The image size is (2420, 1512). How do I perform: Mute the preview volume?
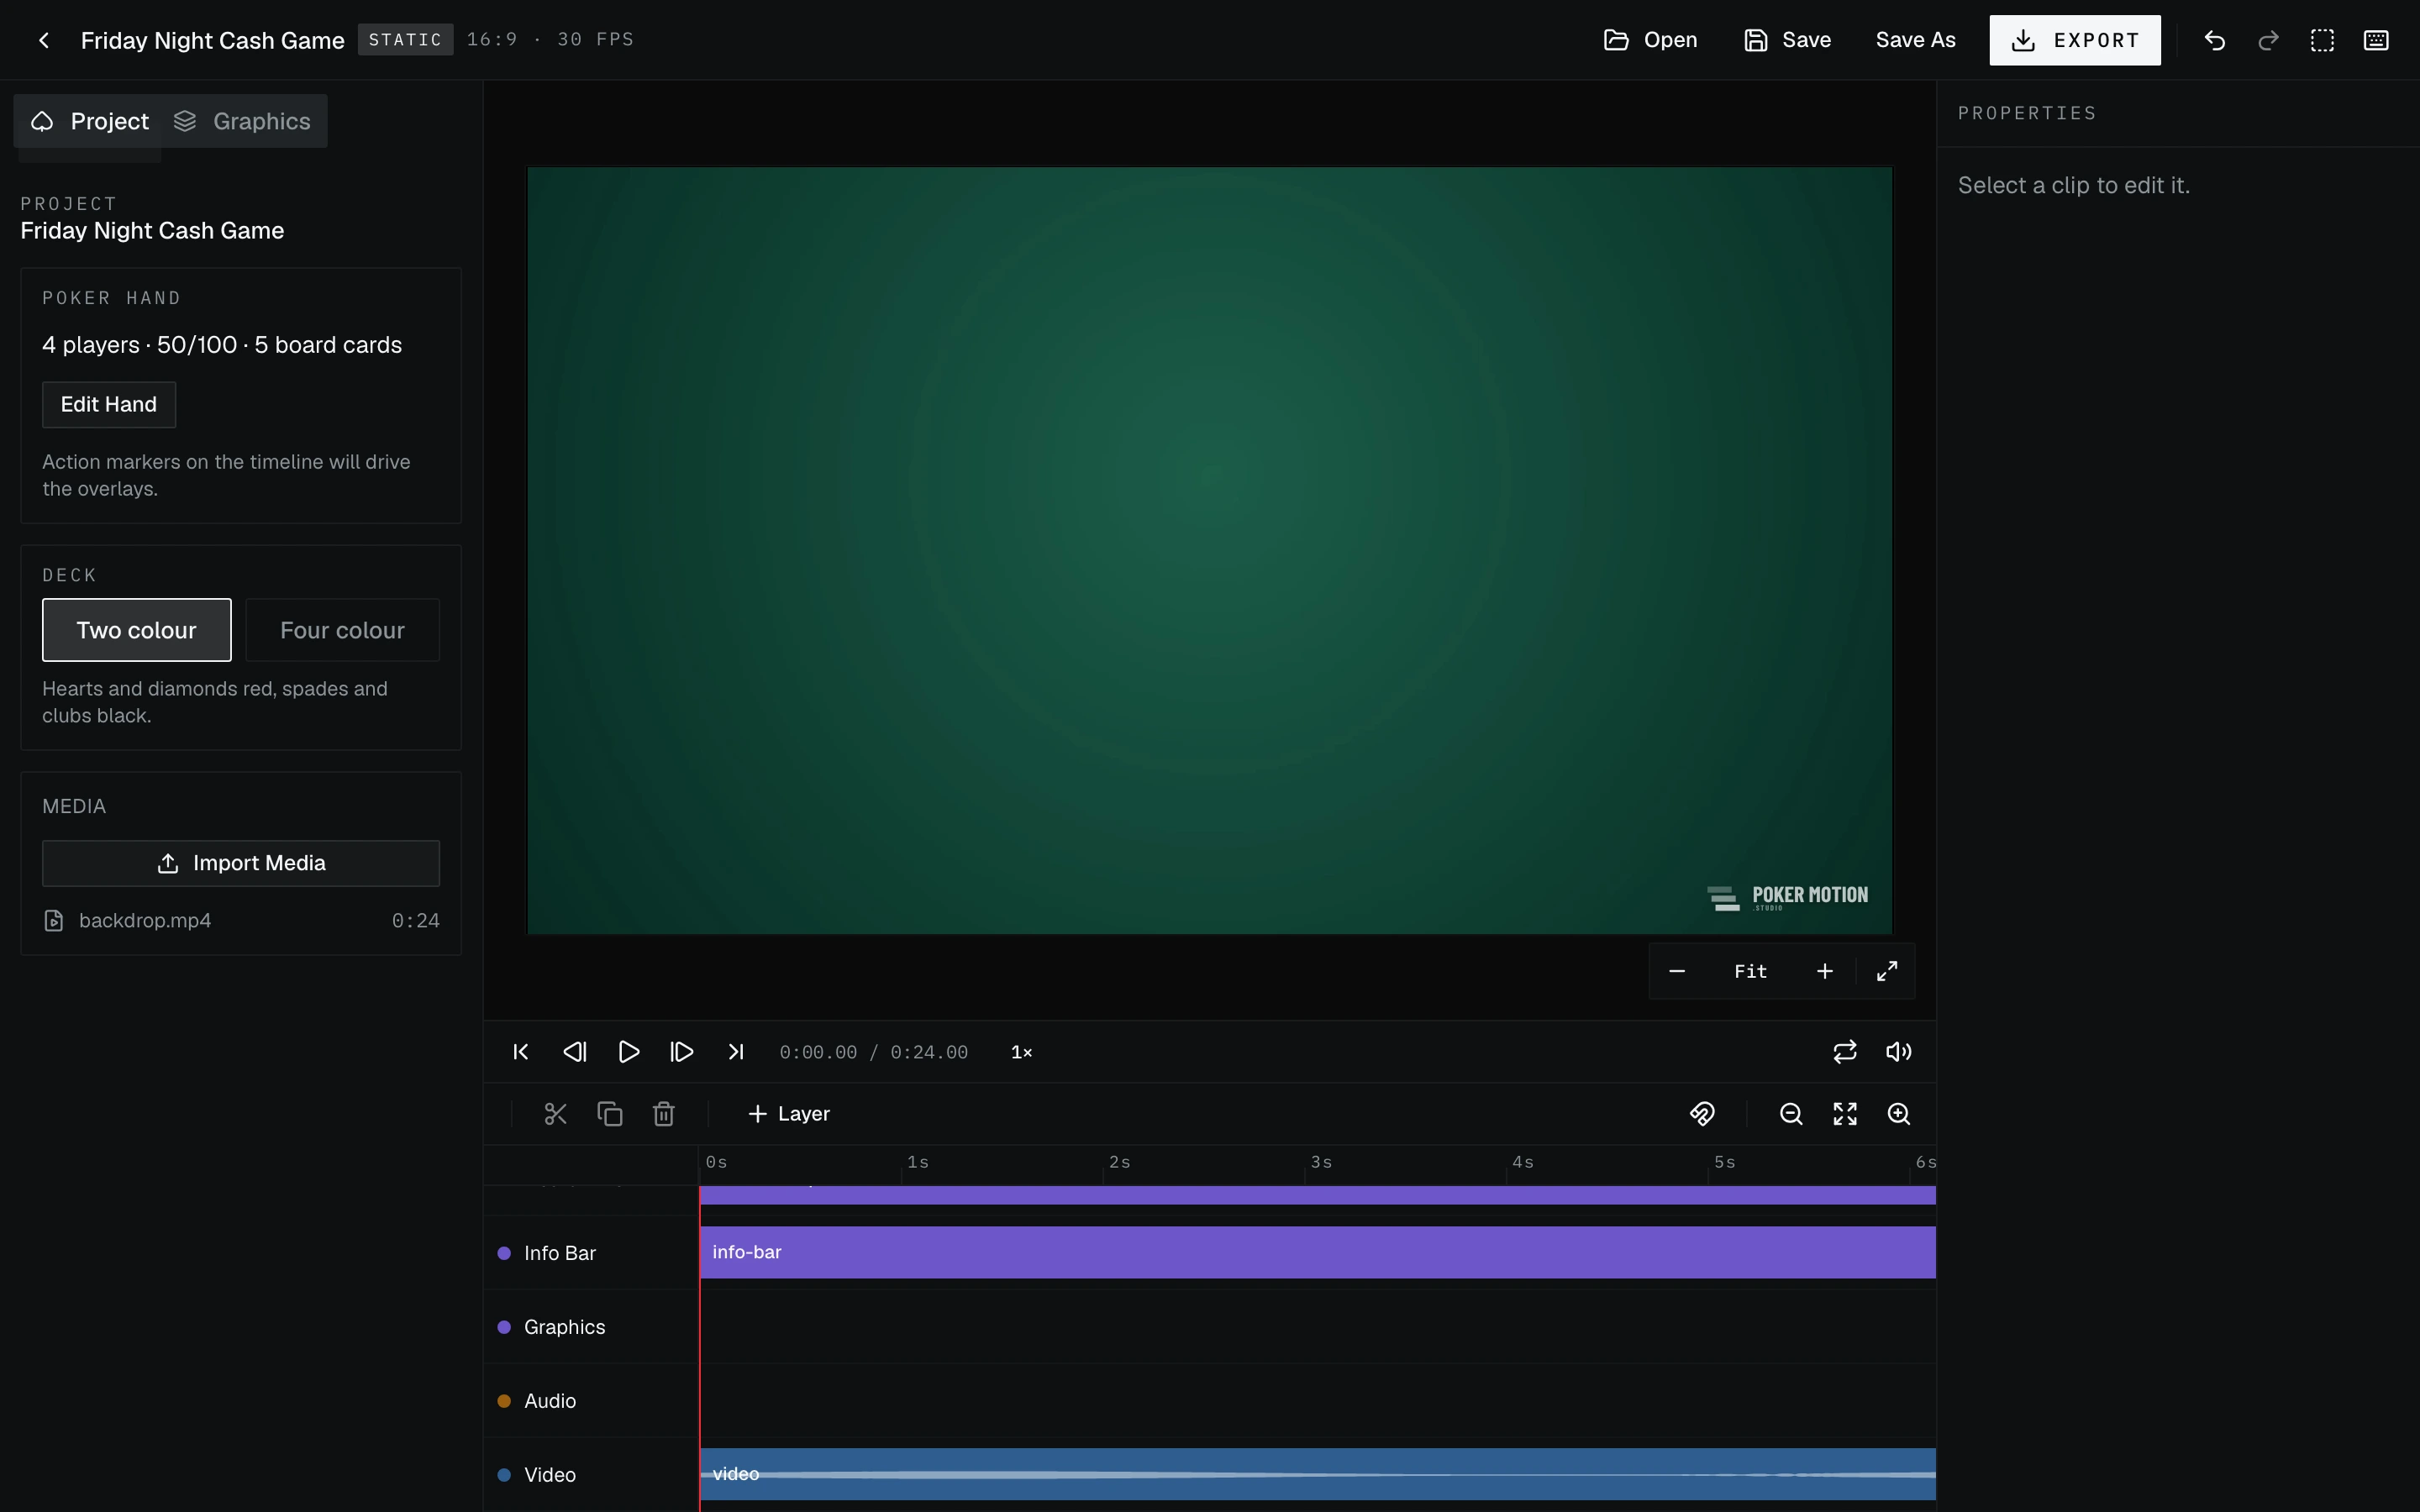[1898, 1052]
